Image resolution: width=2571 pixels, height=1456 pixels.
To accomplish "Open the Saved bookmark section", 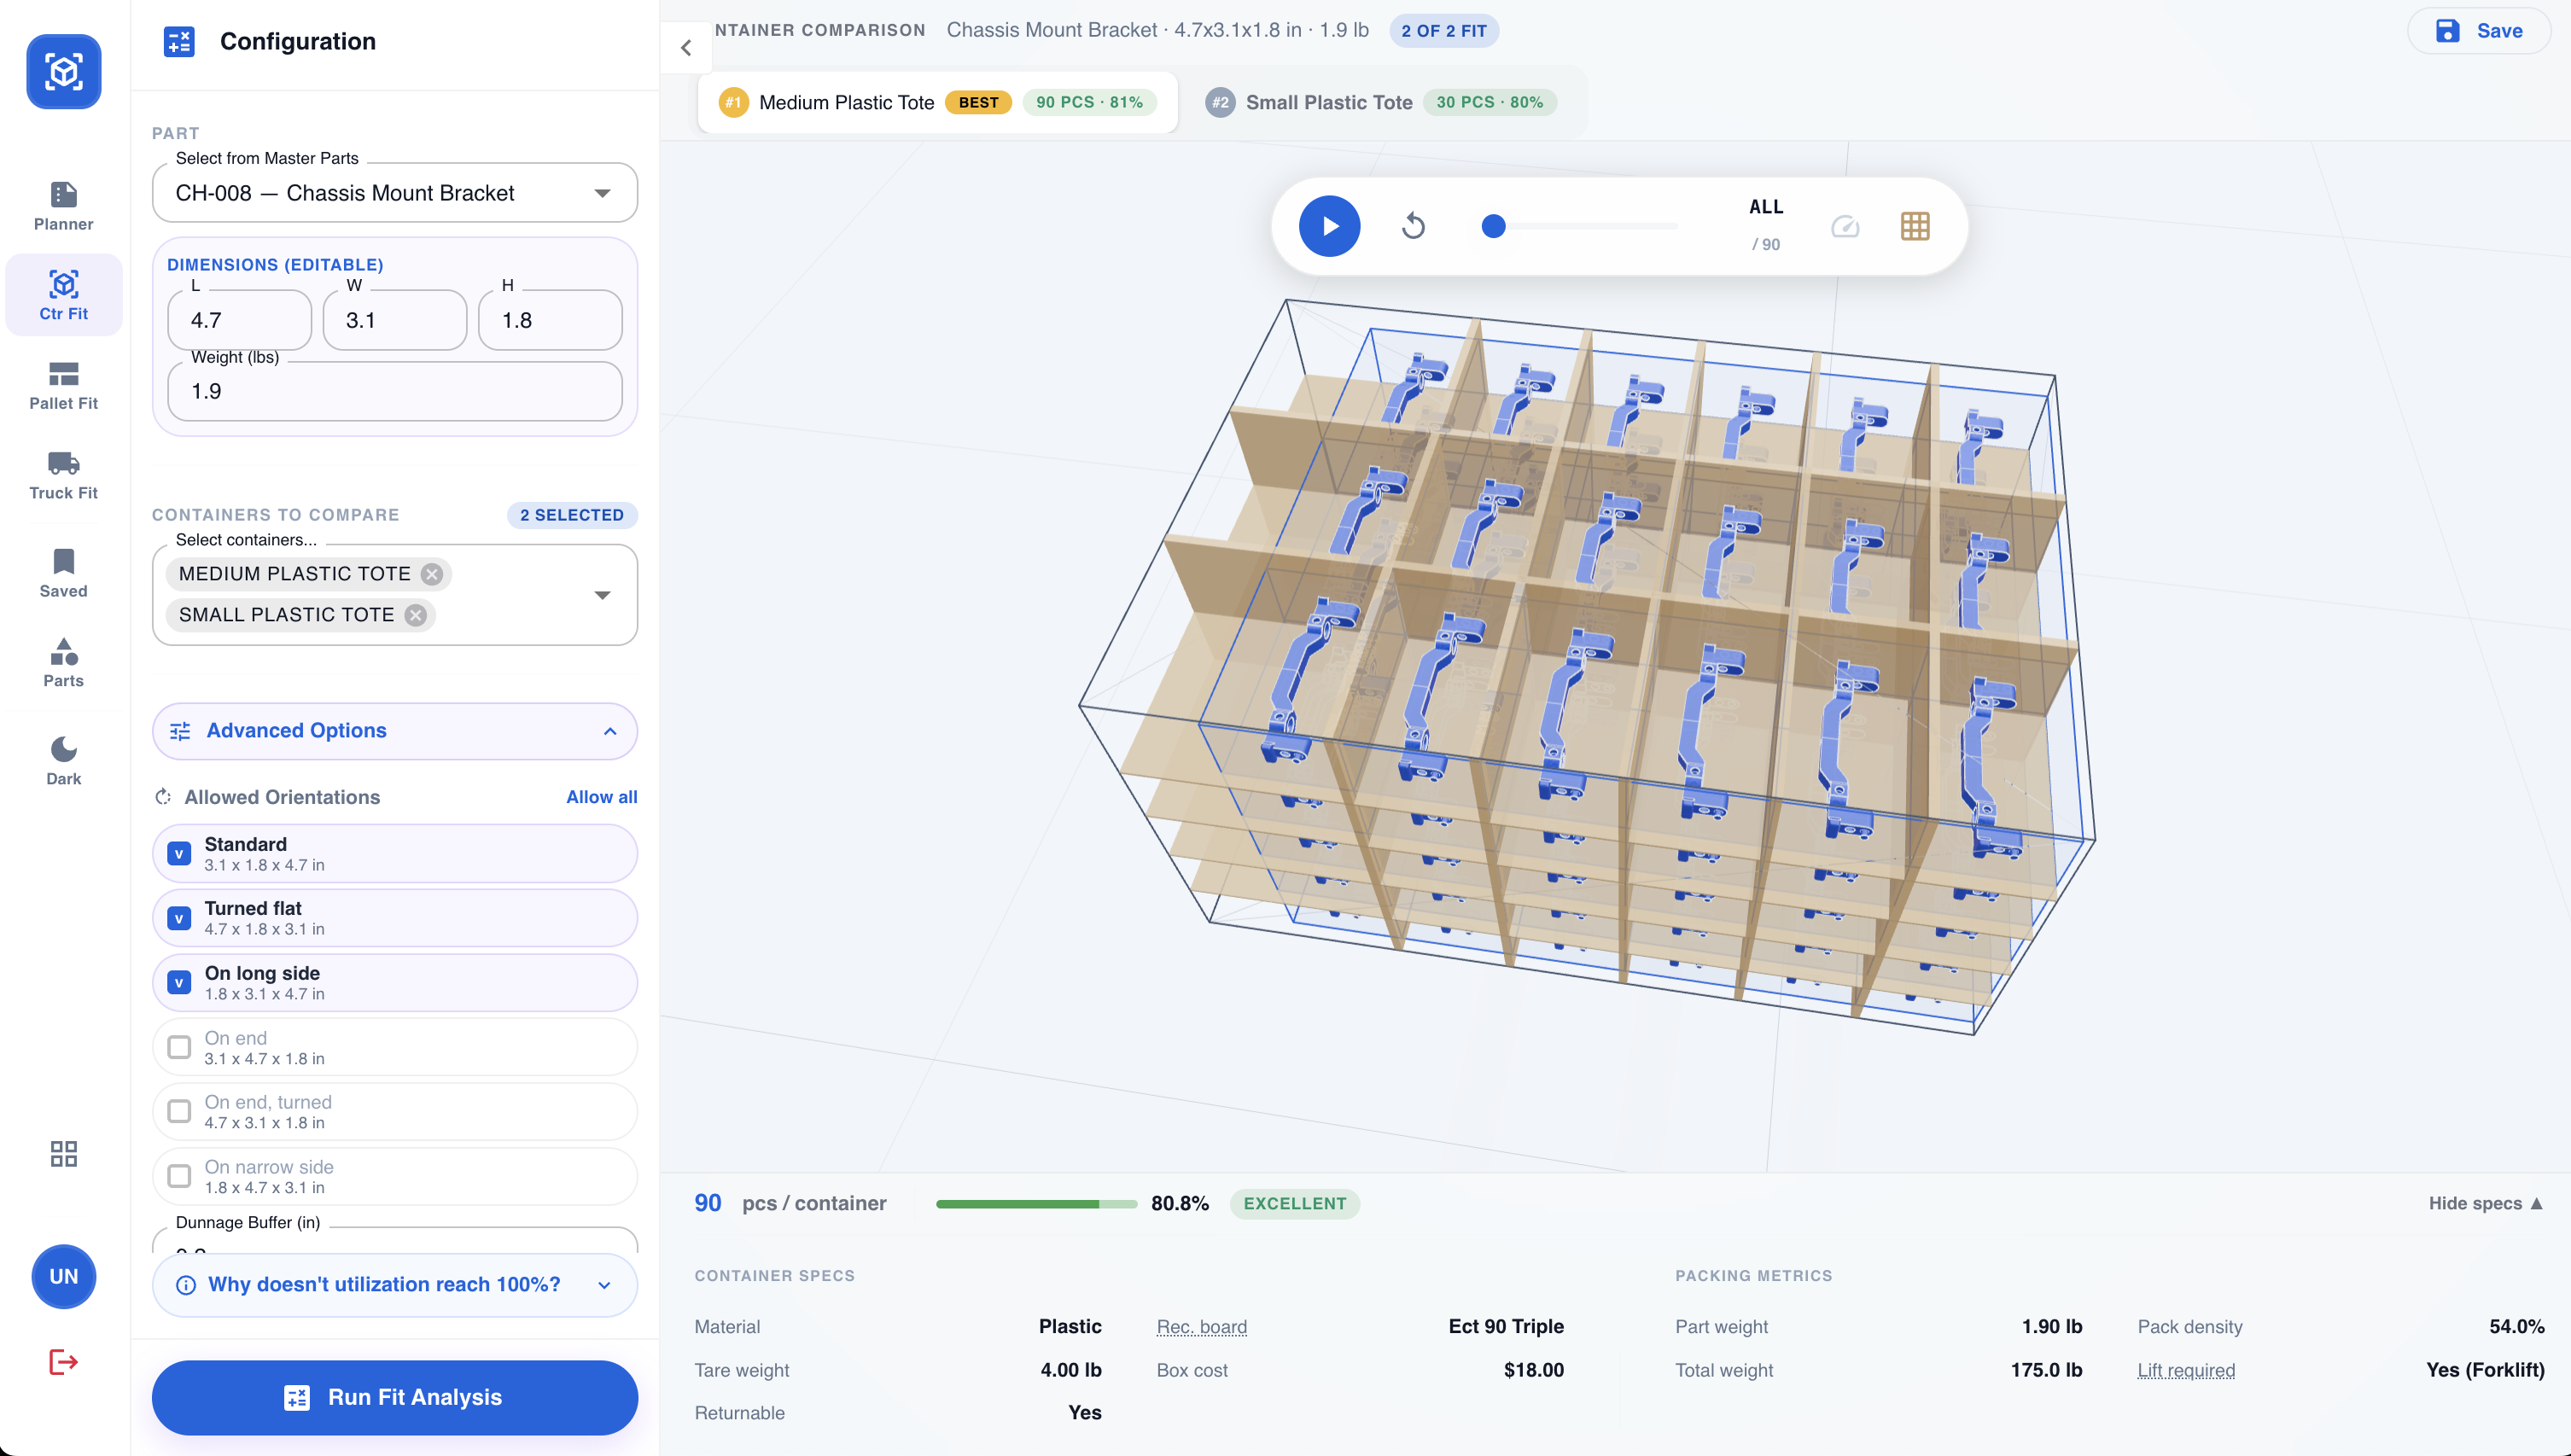I will tap(63, 573).
